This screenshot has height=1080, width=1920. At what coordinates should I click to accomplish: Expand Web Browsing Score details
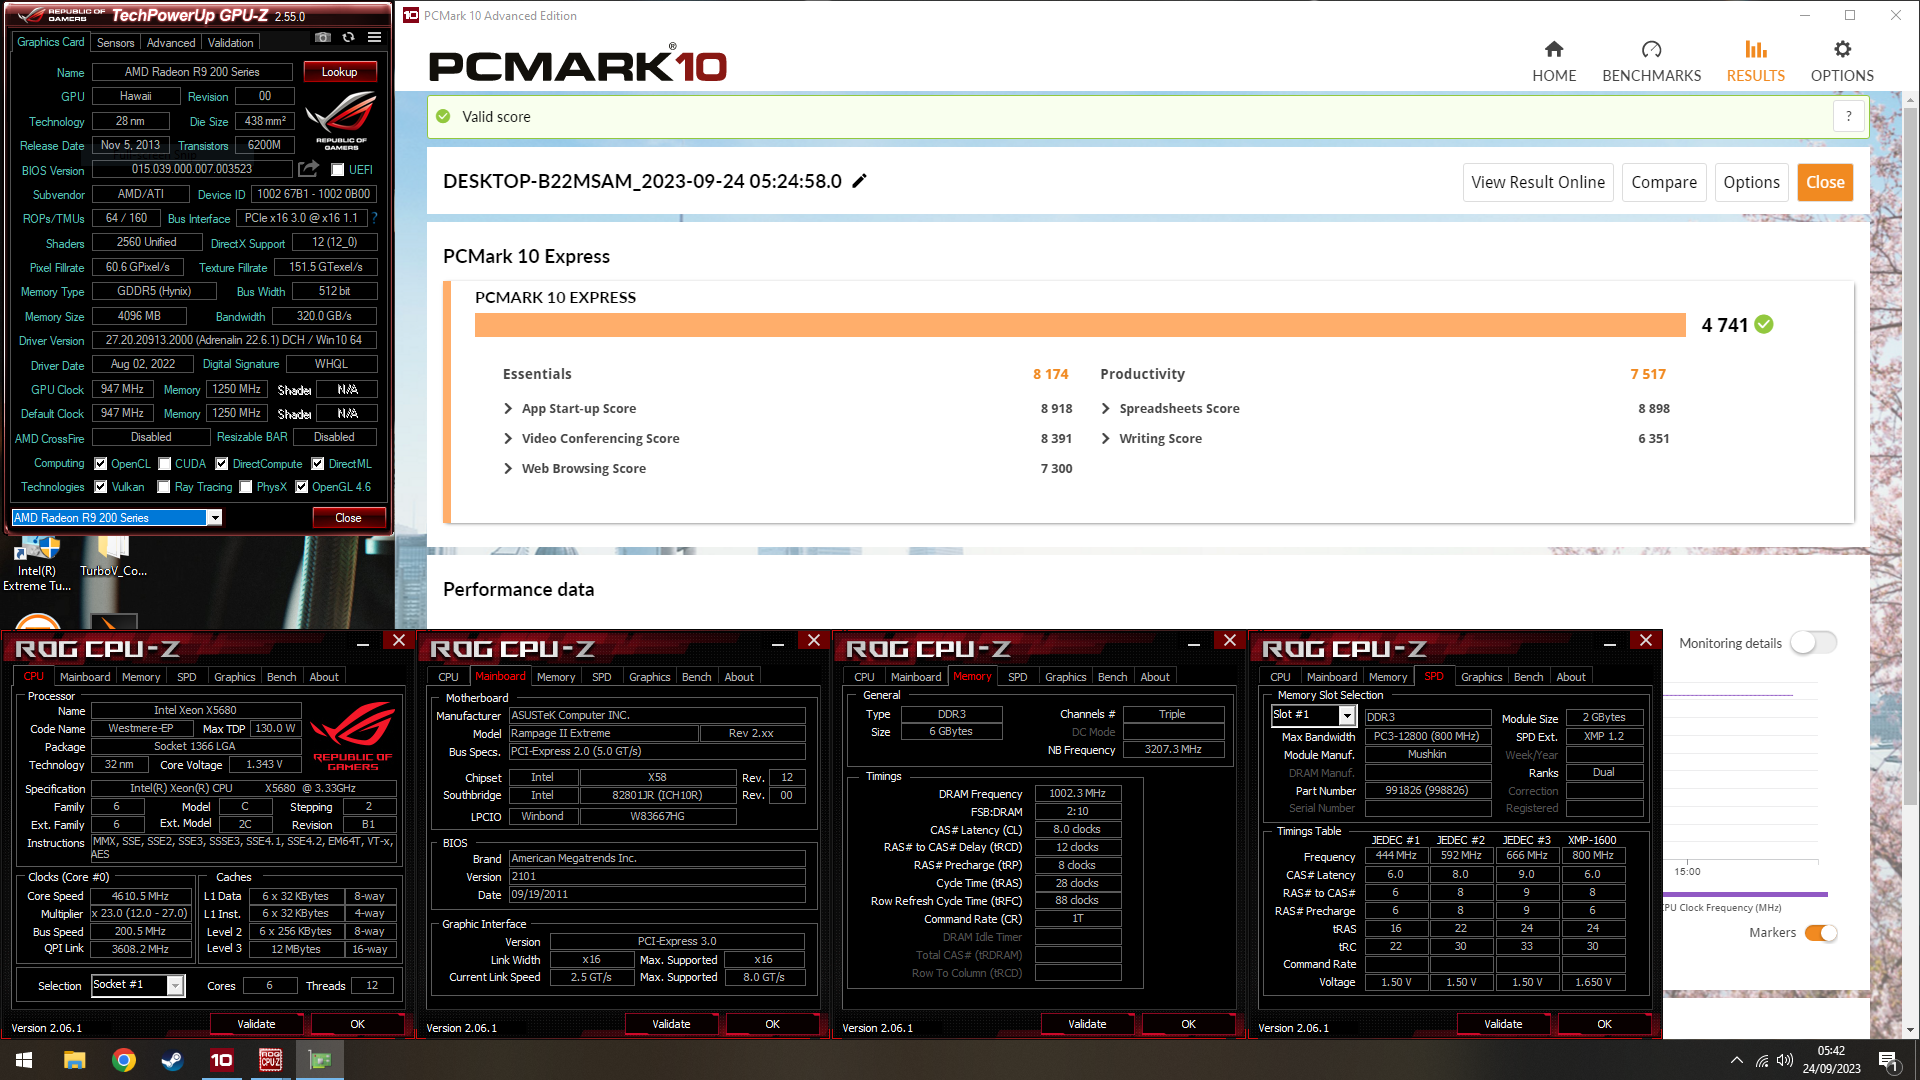(x=508, y=468)
